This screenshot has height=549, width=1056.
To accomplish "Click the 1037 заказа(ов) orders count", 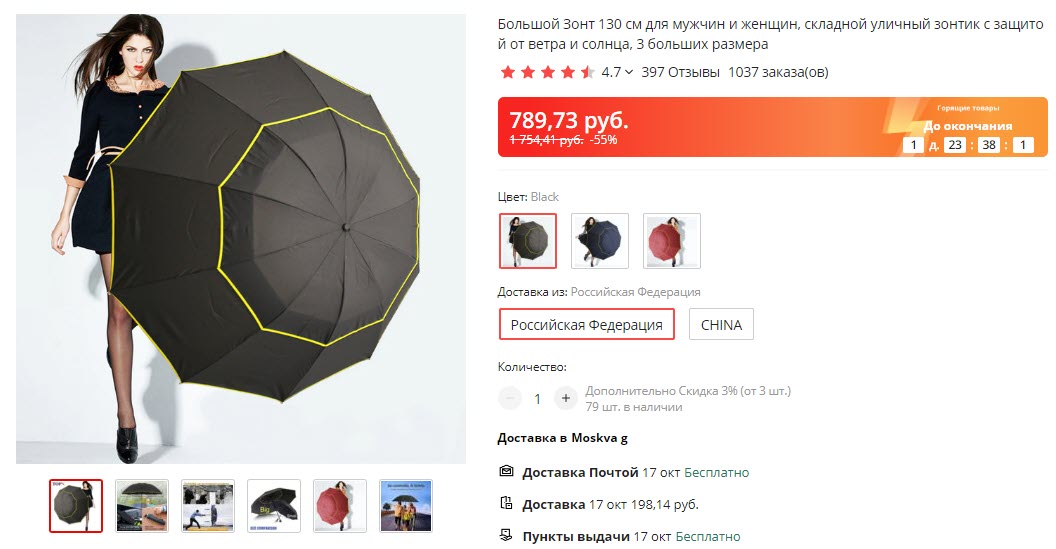I will pos(779,72).
